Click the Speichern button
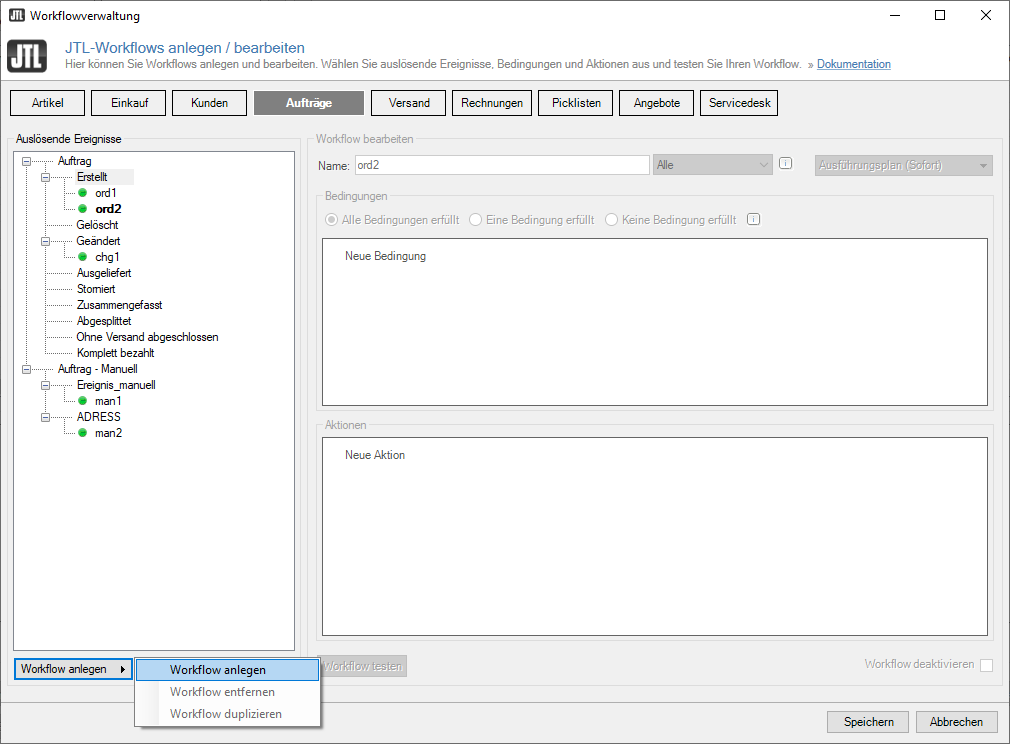Viewport: 1010px width, 744px height. 868,722
